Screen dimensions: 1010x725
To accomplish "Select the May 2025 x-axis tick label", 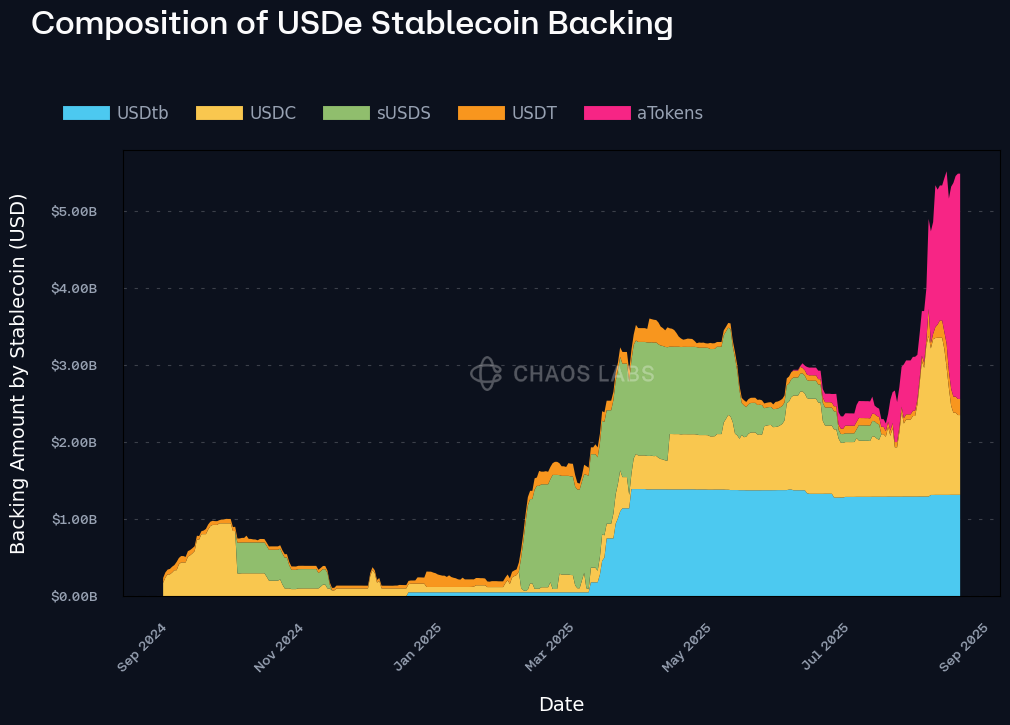I will [x=687, y=646].
